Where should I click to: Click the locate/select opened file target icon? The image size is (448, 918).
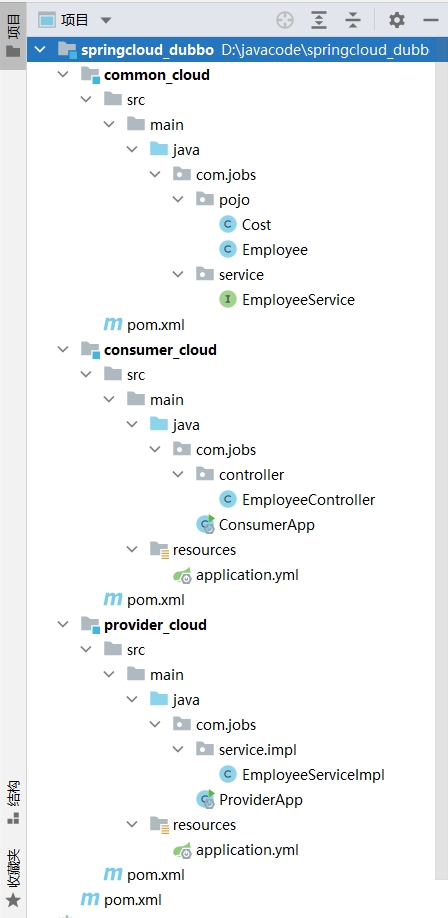pyautogui.click(x=285, y=20)
